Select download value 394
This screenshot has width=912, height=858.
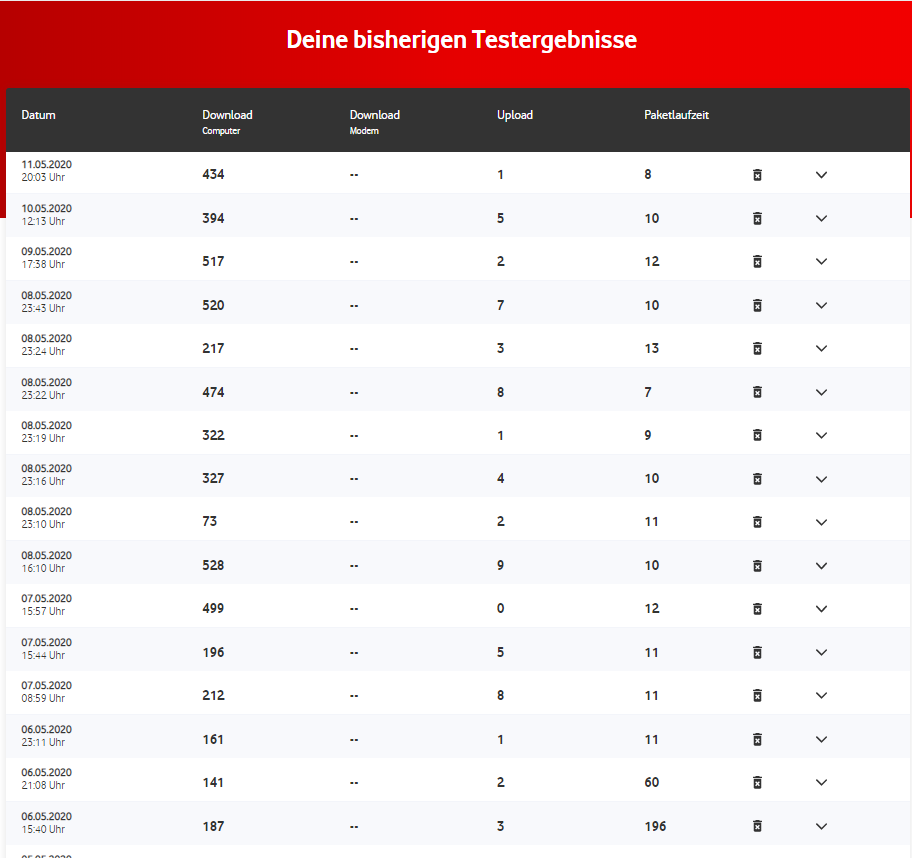(x=213, y=218)
